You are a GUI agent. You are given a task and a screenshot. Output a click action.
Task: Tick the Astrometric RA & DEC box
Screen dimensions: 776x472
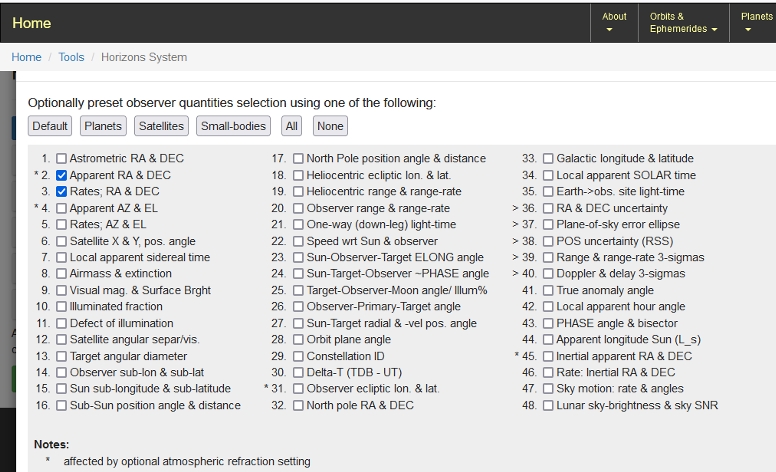[62, 158]
